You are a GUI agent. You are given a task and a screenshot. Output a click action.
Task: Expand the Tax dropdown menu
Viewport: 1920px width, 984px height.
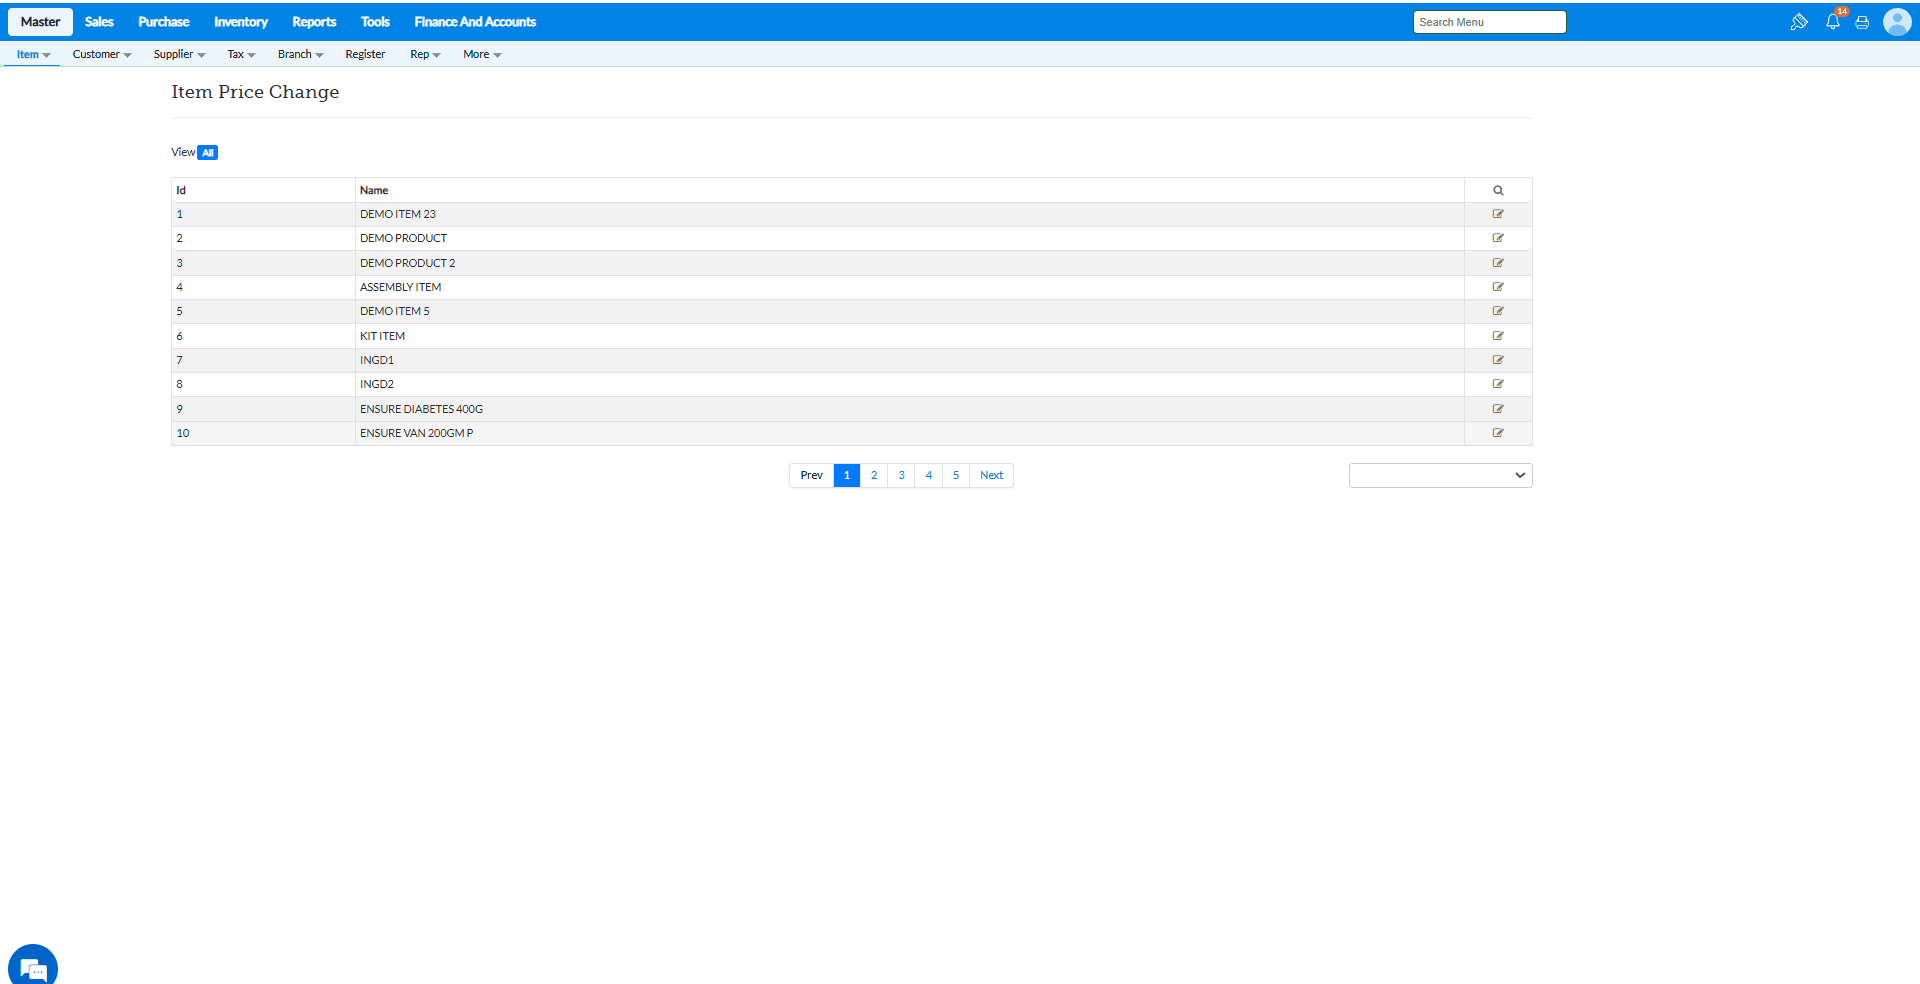[241, 54]
